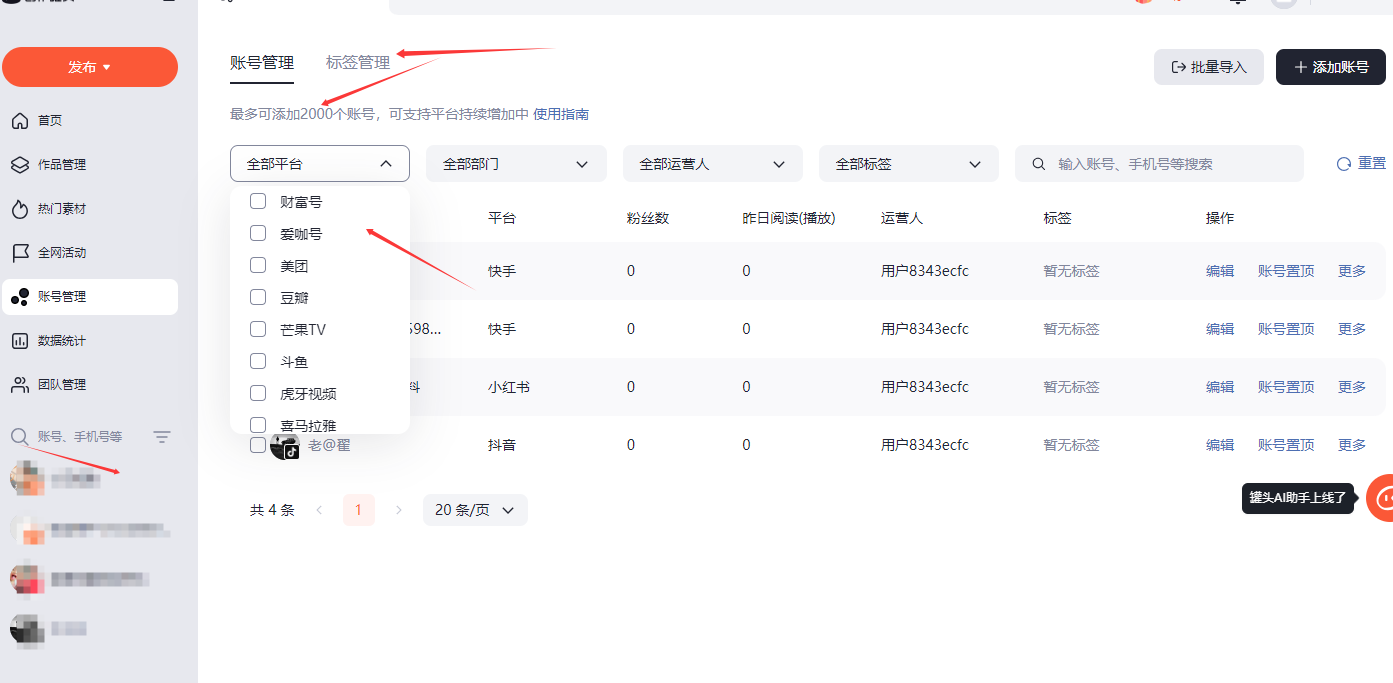
Task: Check the 斗鱼 checkbox in platform list
Action: click(x=257, y=361)
